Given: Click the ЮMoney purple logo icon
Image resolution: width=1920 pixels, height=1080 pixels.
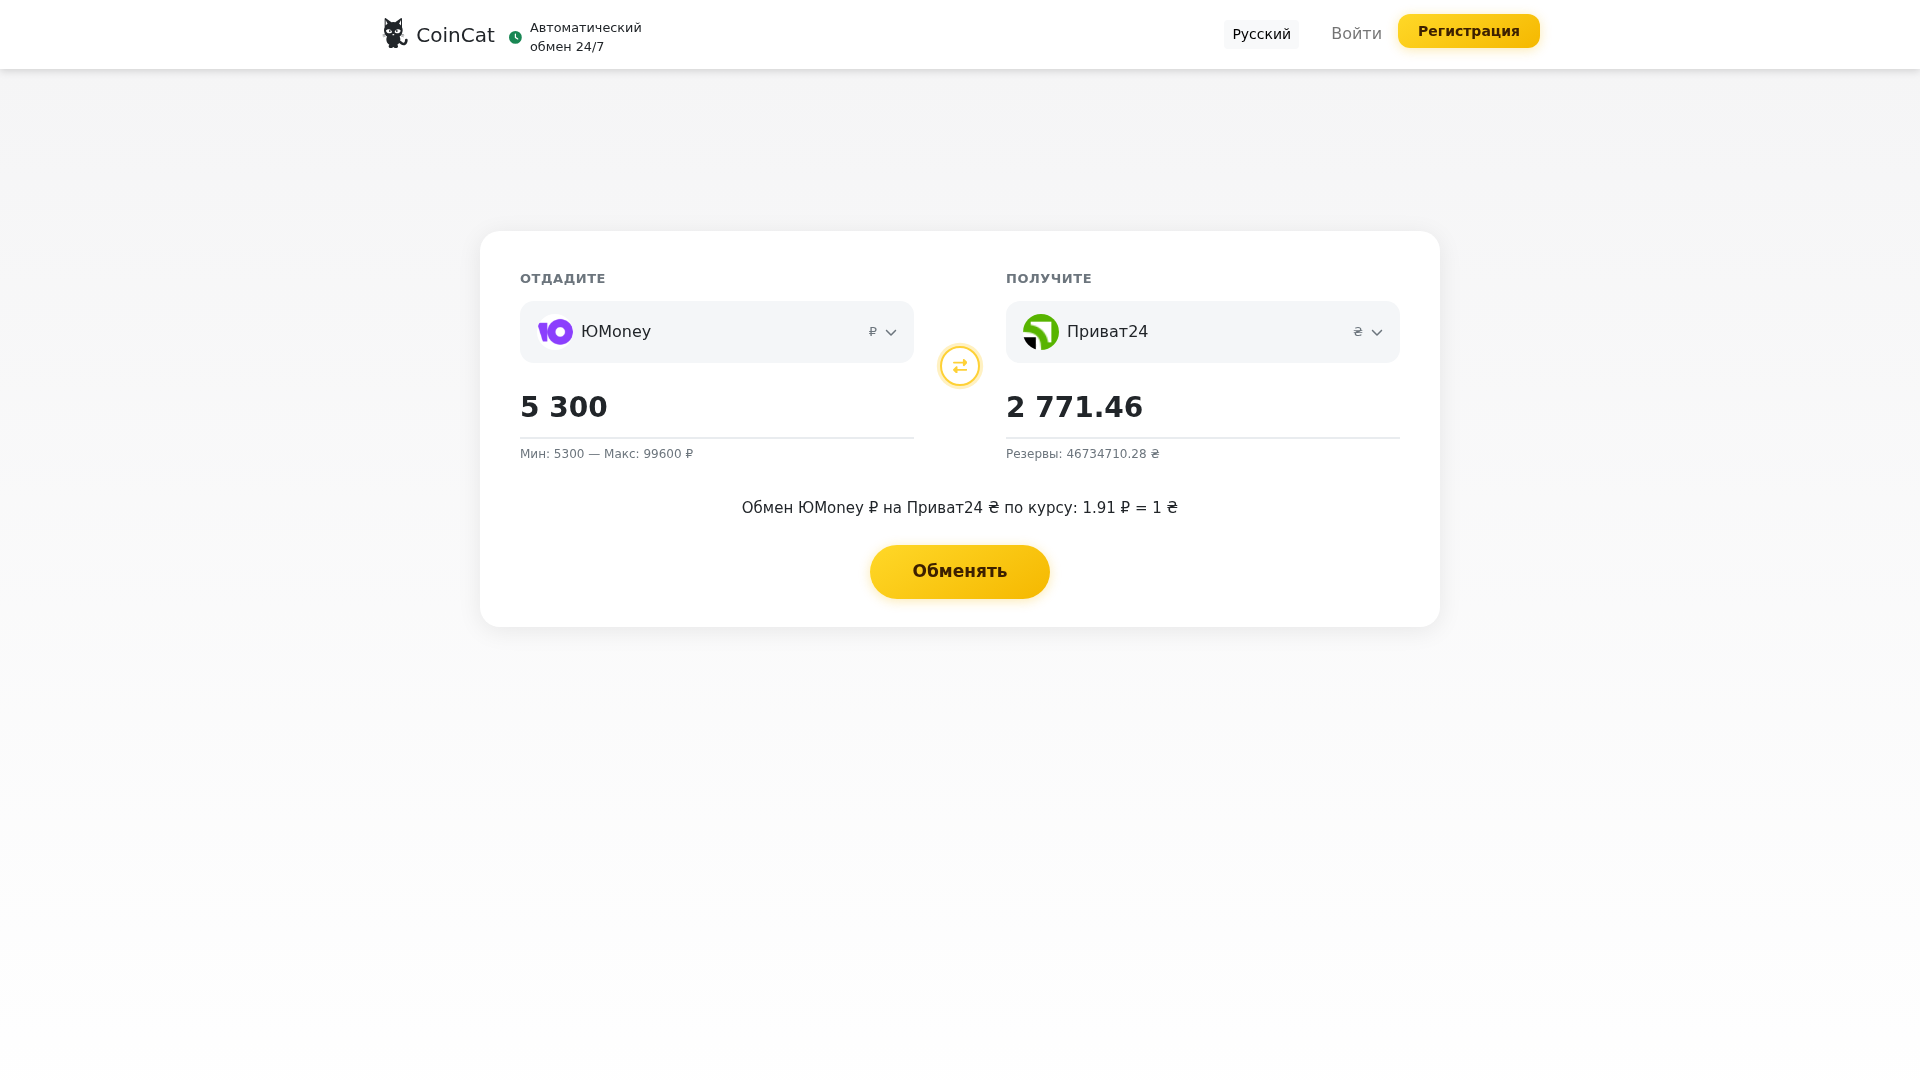Looking at the screenshot, I should tap(555, 332).
